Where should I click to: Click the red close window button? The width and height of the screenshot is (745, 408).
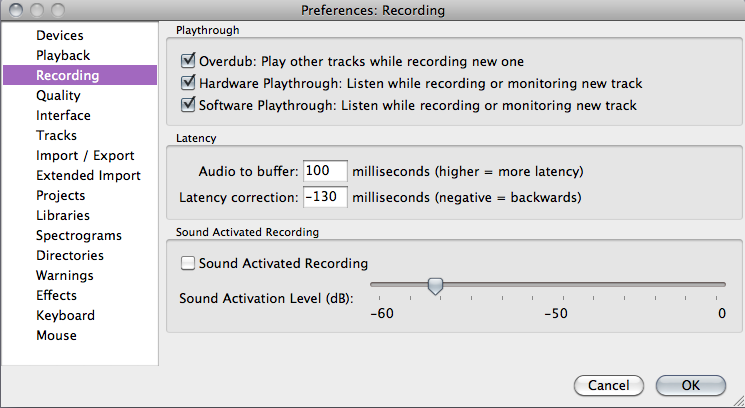(14, 11)
